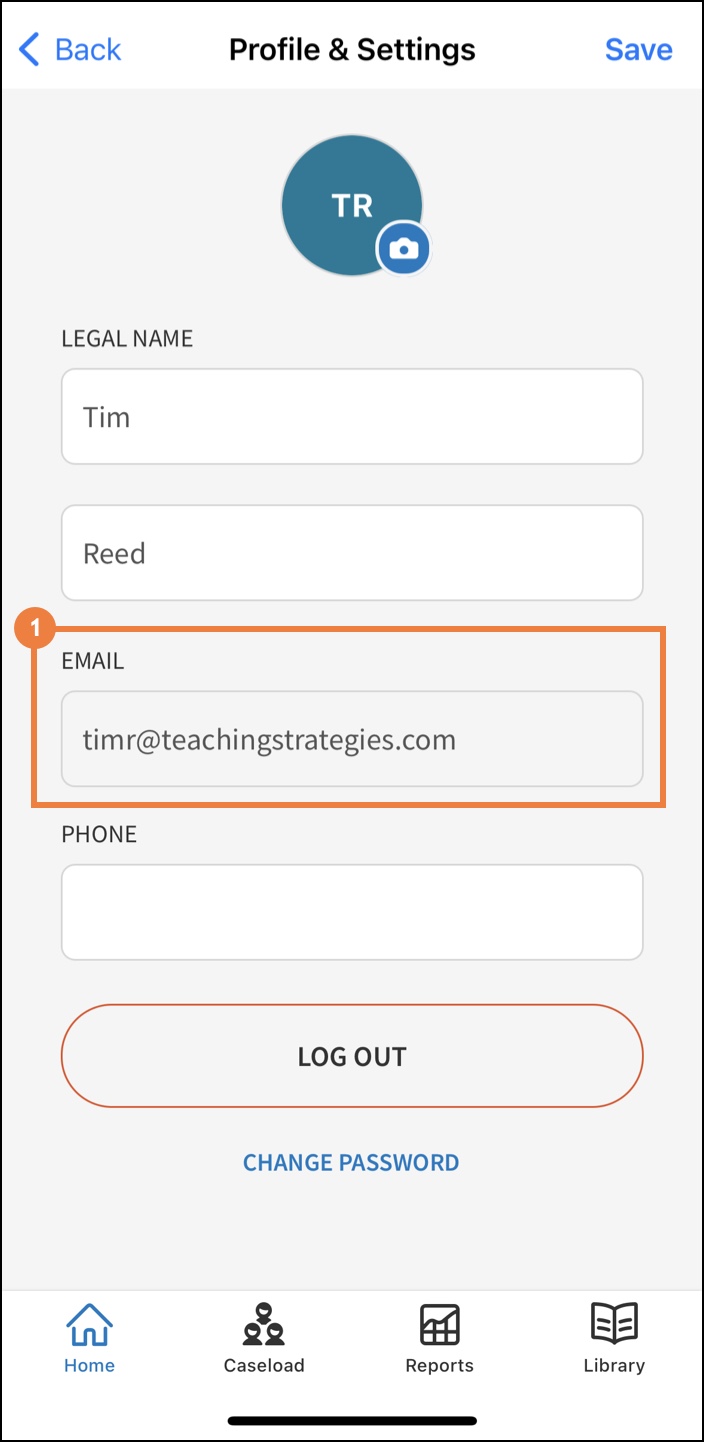Open Library via the book icon
Viewport: 704px width, 1442px height.
[x=614, y=1325]
